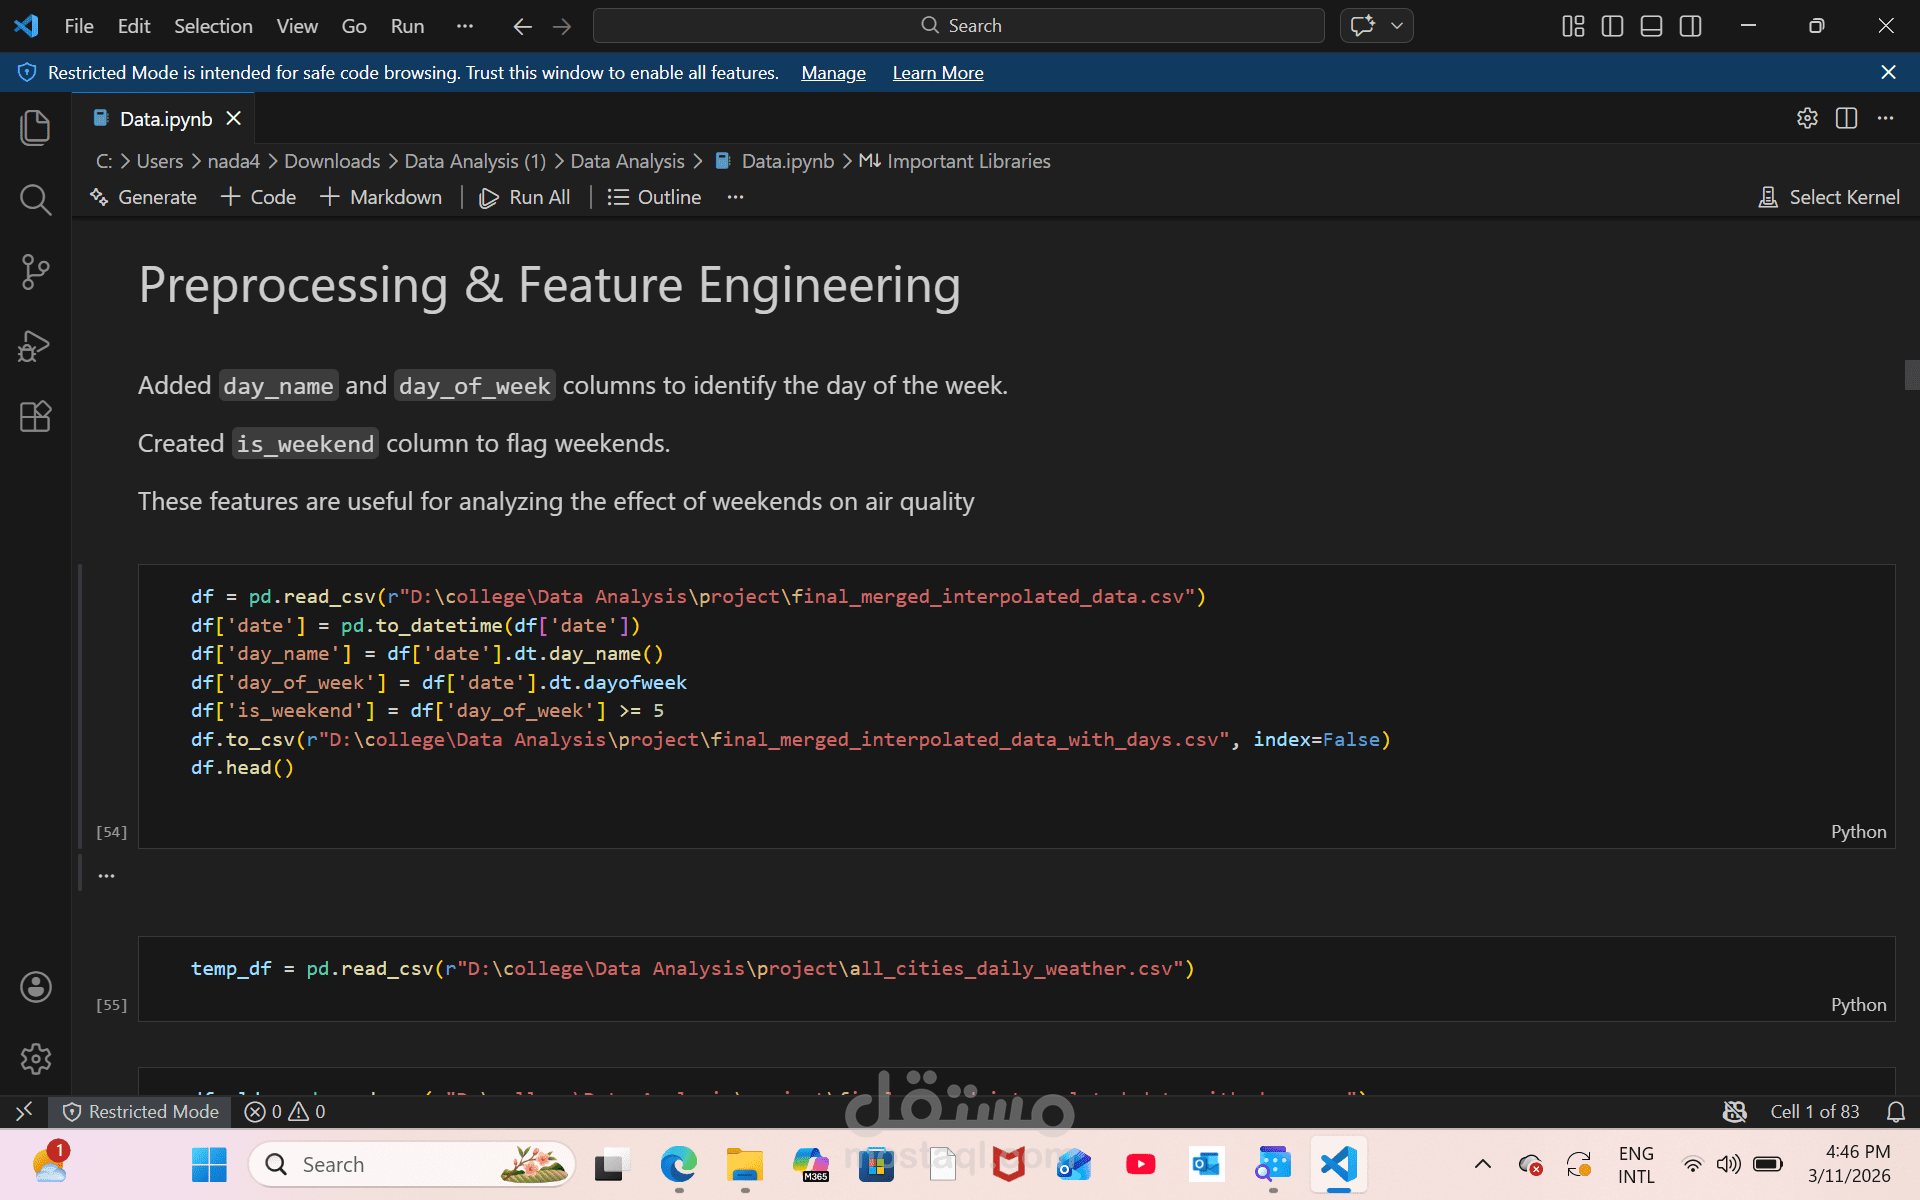Split the notebook editor to the right
The width and height of the screenshot is (1920, 1200).
1846,118
